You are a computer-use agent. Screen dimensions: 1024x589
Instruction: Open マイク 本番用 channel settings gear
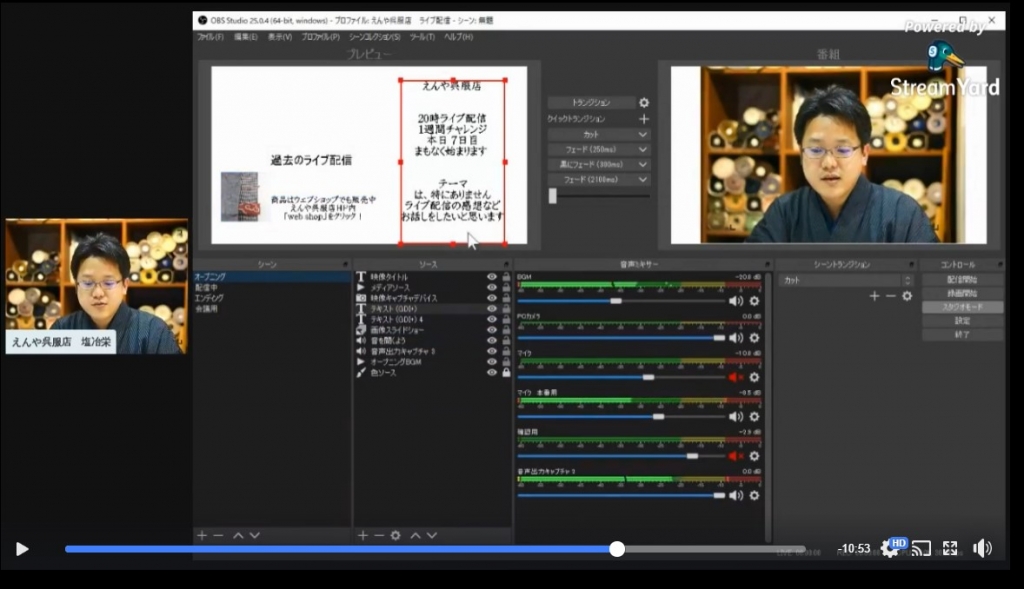754,417
